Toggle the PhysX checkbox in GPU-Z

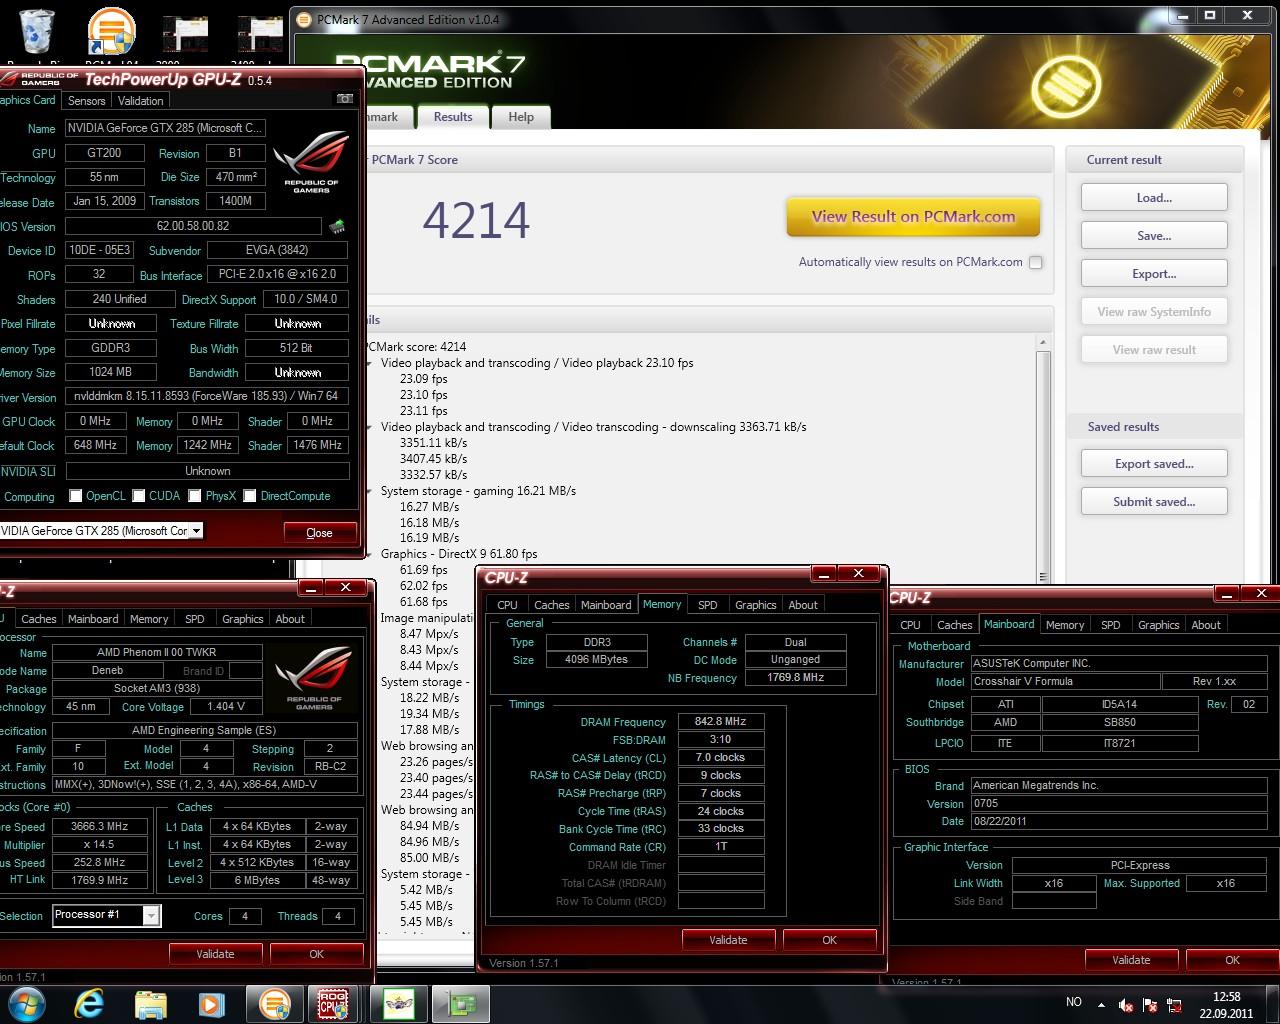[195, 496]
